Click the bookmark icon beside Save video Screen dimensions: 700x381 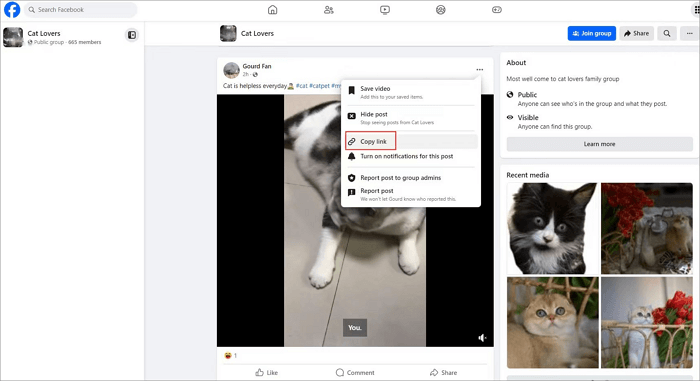tap(351, 90)
